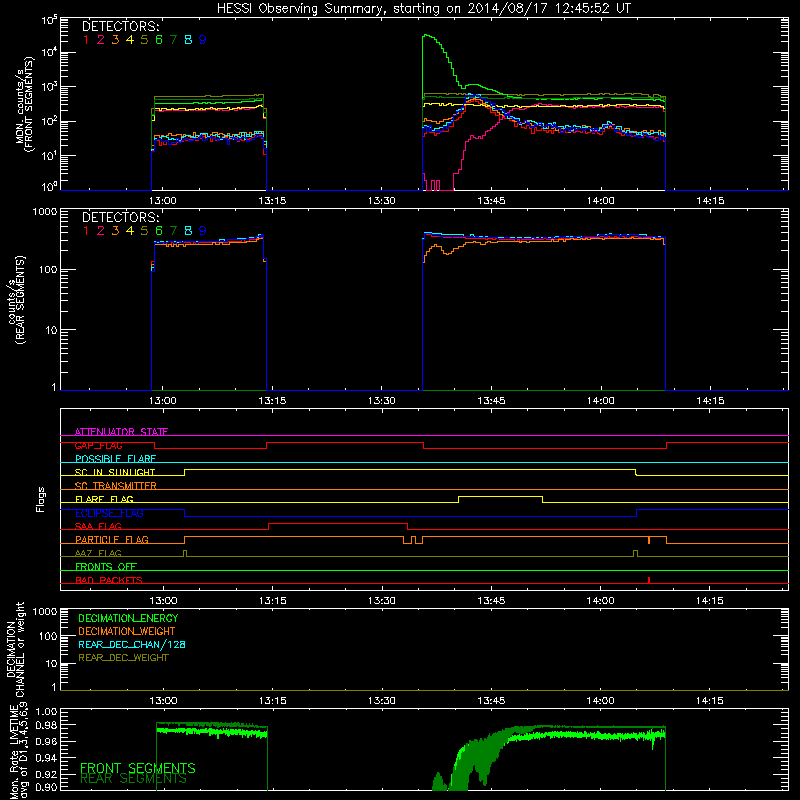Screen dimensions: 800x800
Task: Pick detector 1 label in rear segments legend
Action: coord(86,231)
